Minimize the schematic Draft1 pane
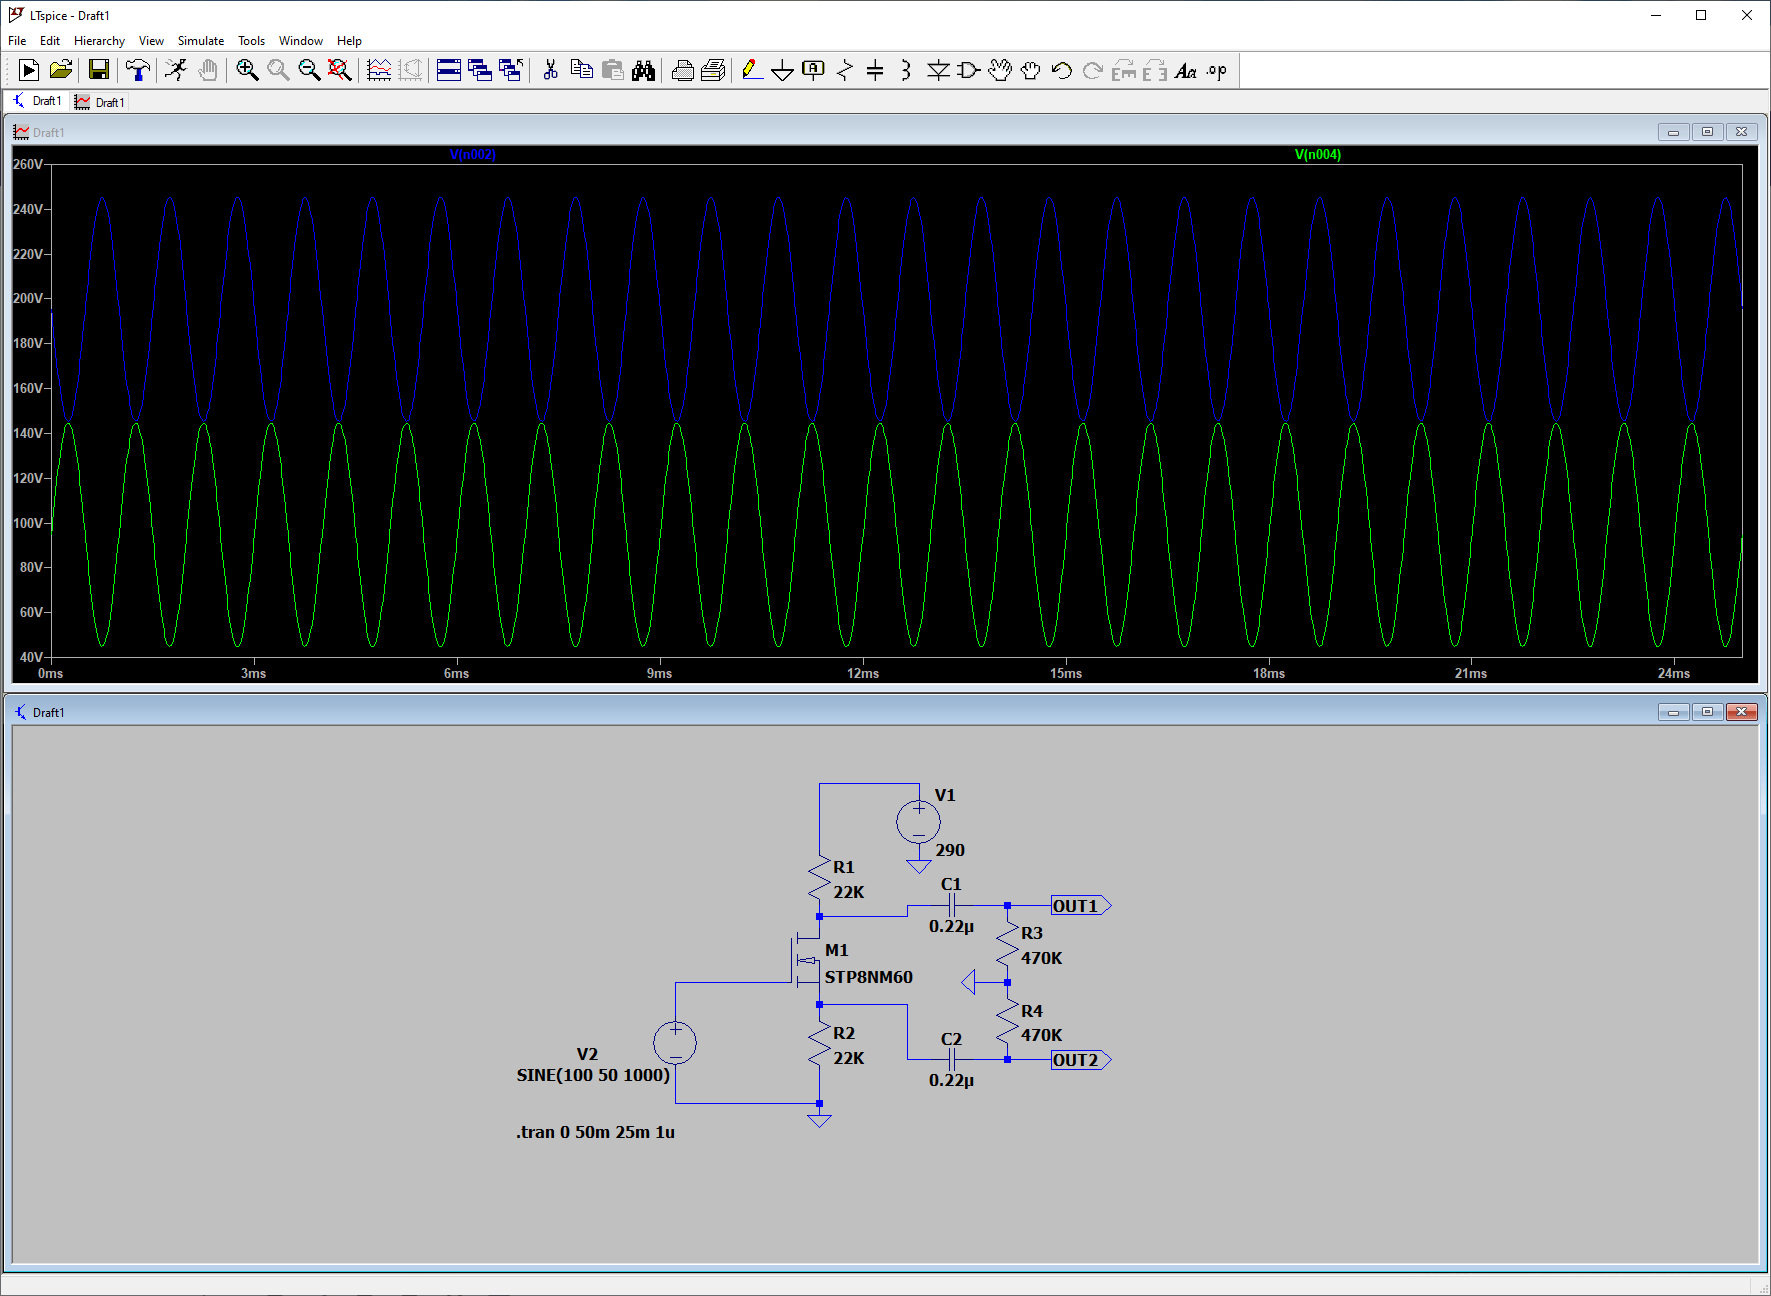 coord(1673,712)
